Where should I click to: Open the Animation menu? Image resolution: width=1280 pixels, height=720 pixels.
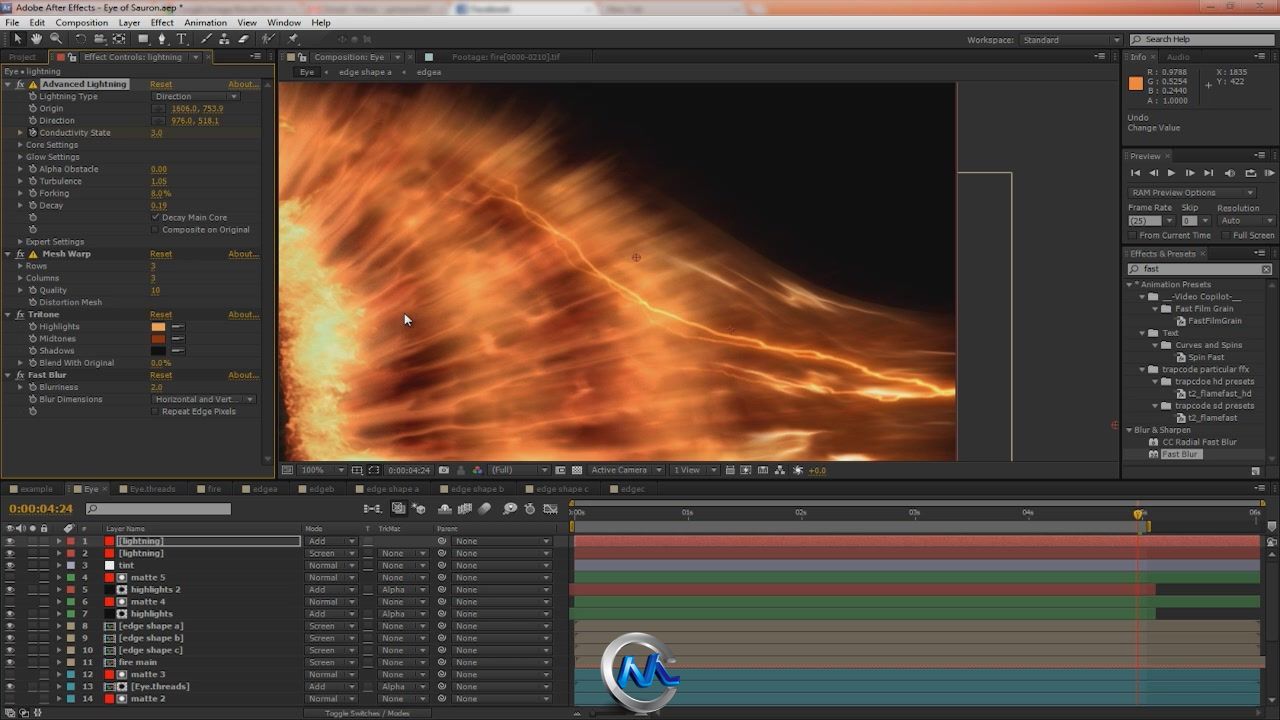point(205,22)
